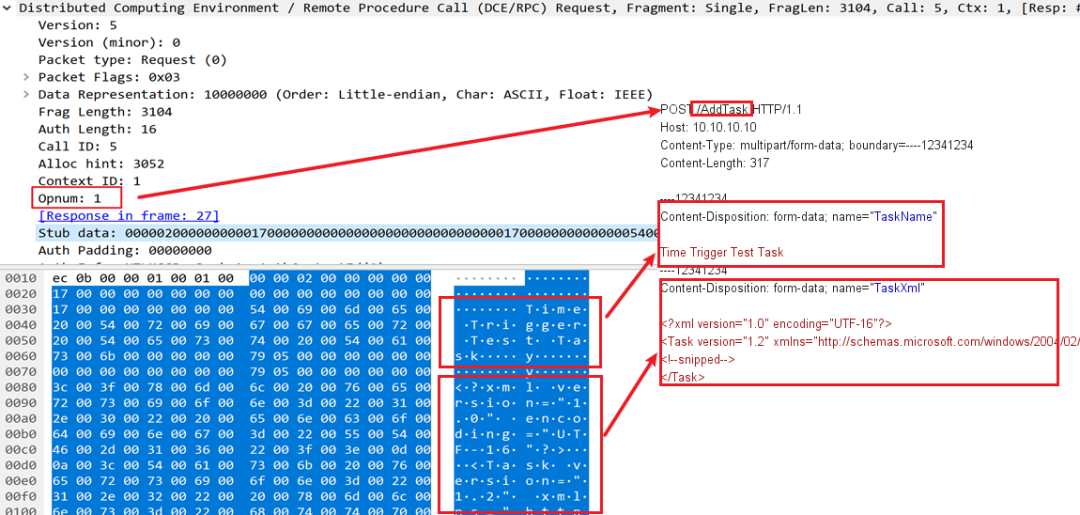Expand the Data Representation field

pos(27,95)
